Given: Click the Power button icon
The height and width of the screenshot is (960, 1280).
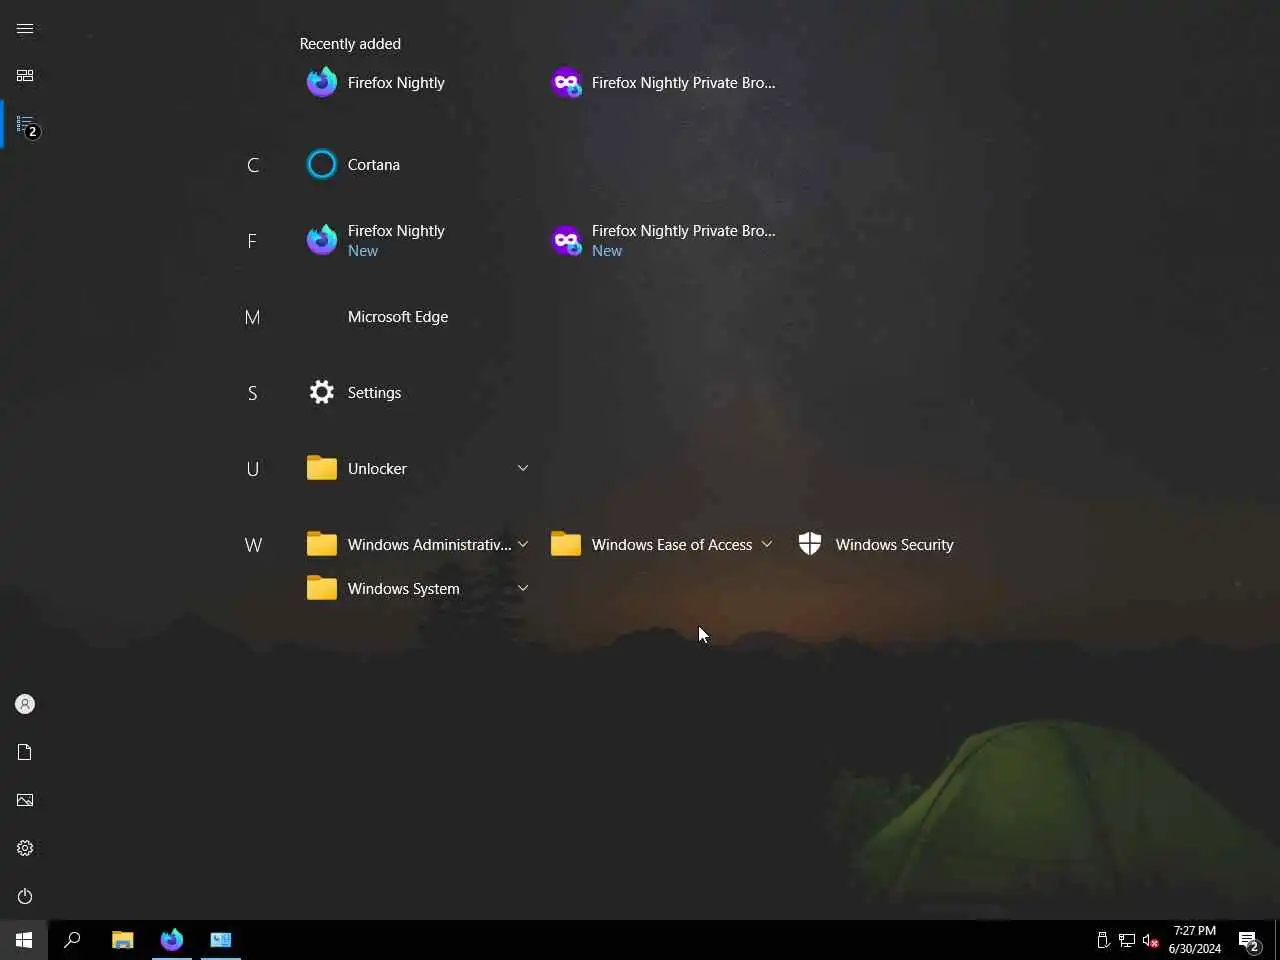Looking at the screenshot, I should [x=25, y=896].
